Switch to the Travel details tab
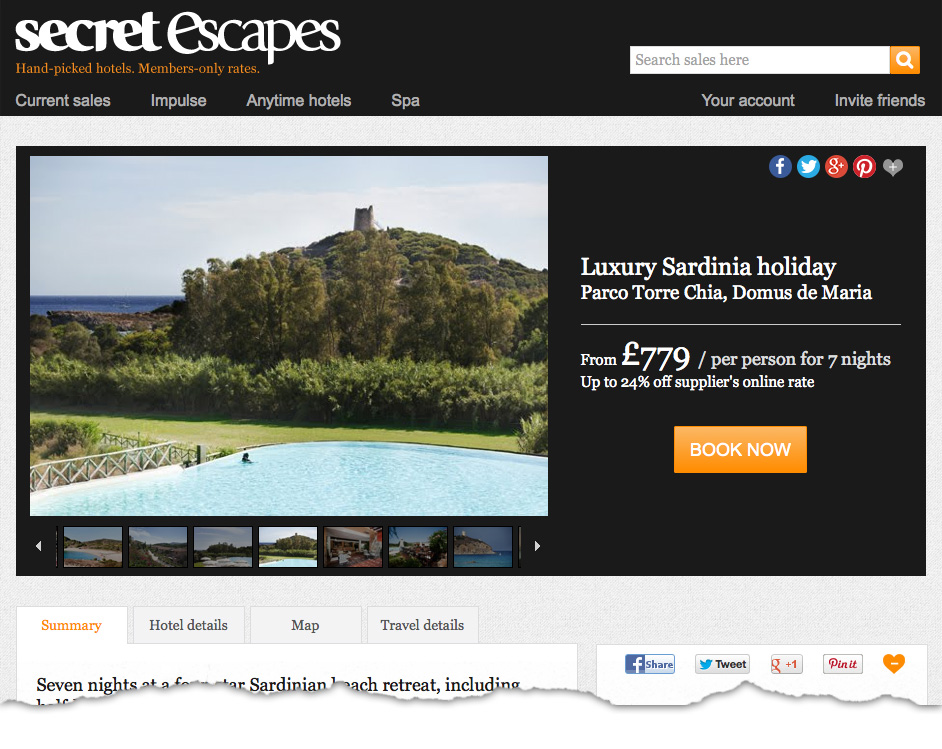This screenshot has width=942, height=749. click(422, 625)
